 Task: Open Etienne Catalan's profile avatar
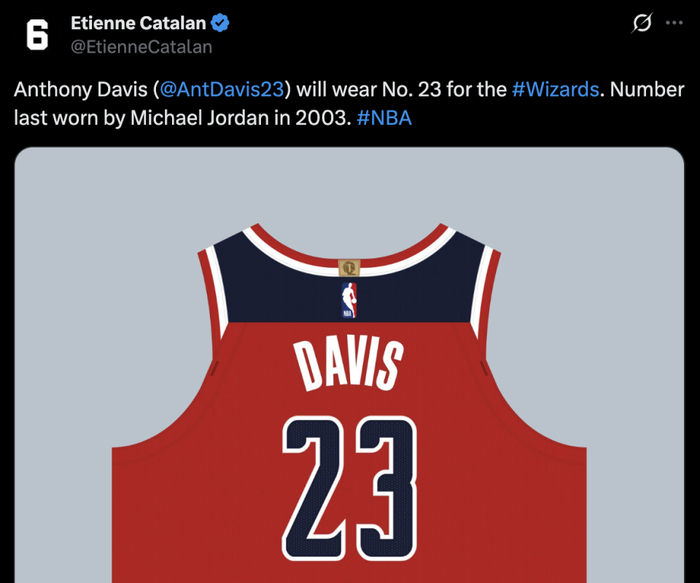tap(37, 35)
